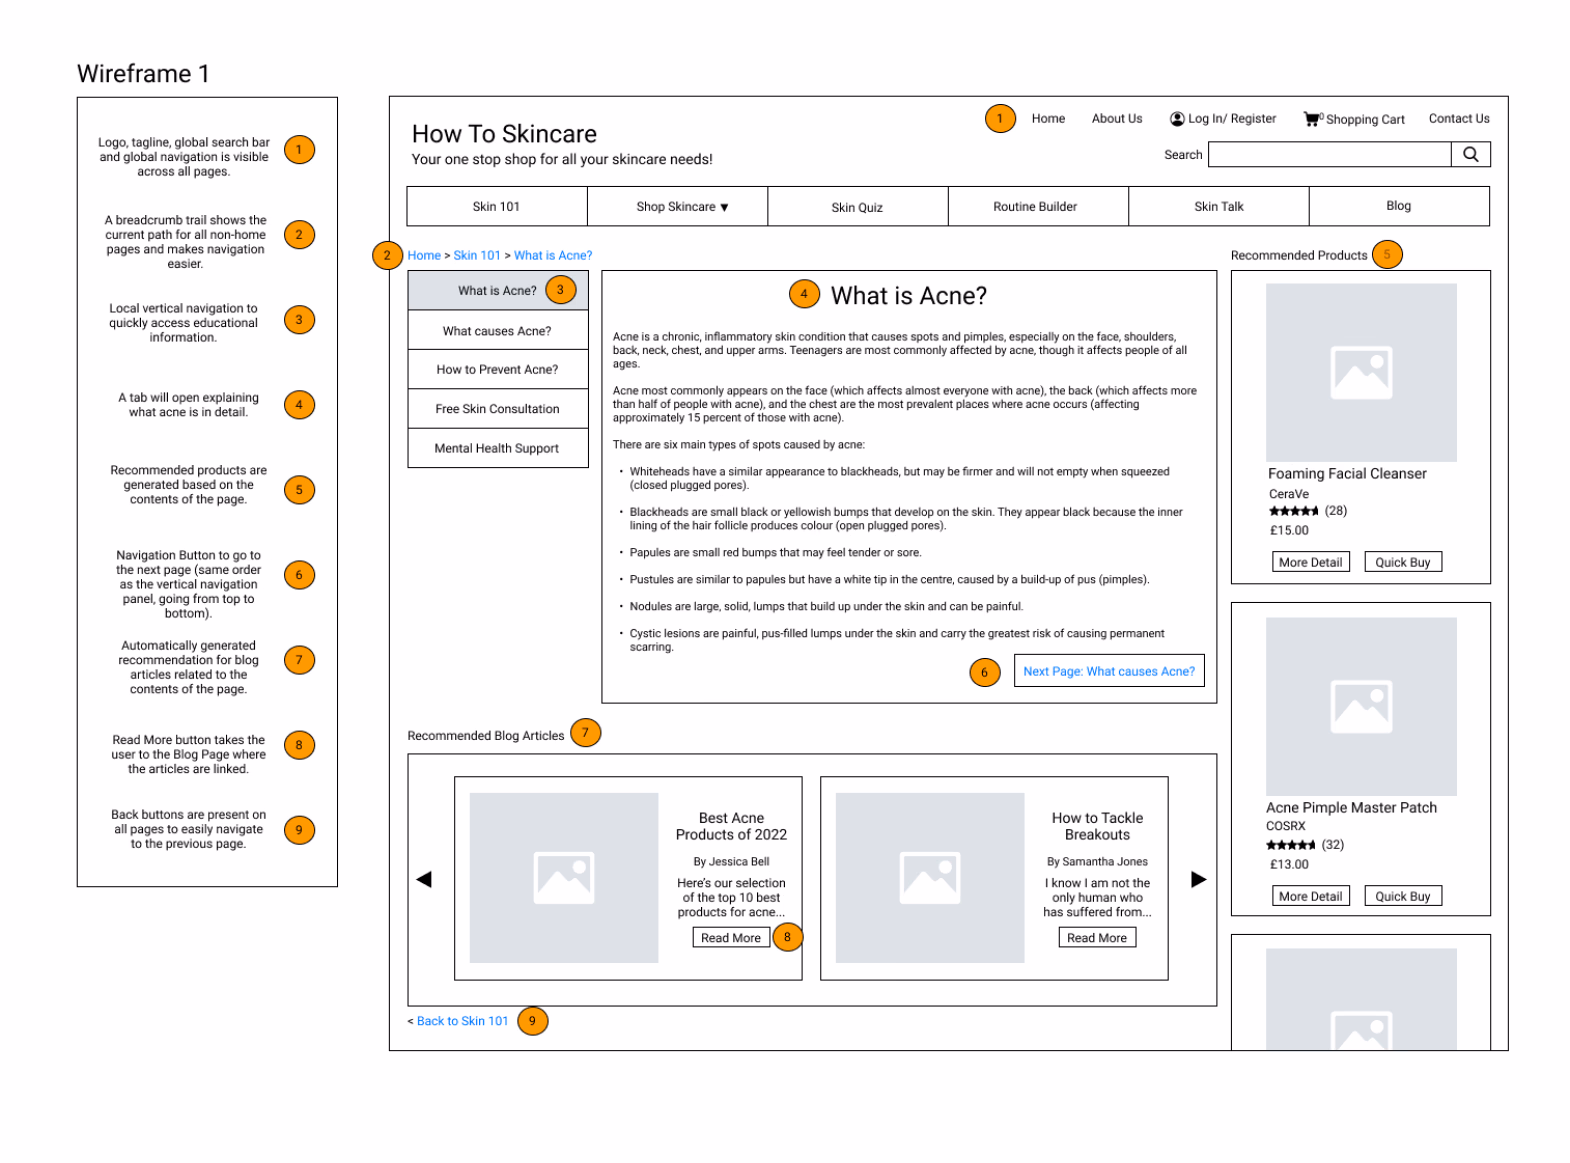The height and width of the screenshot is (1163, 1570).
Task: Open Free Skin Consultation item
Action: tap(498, 409)
